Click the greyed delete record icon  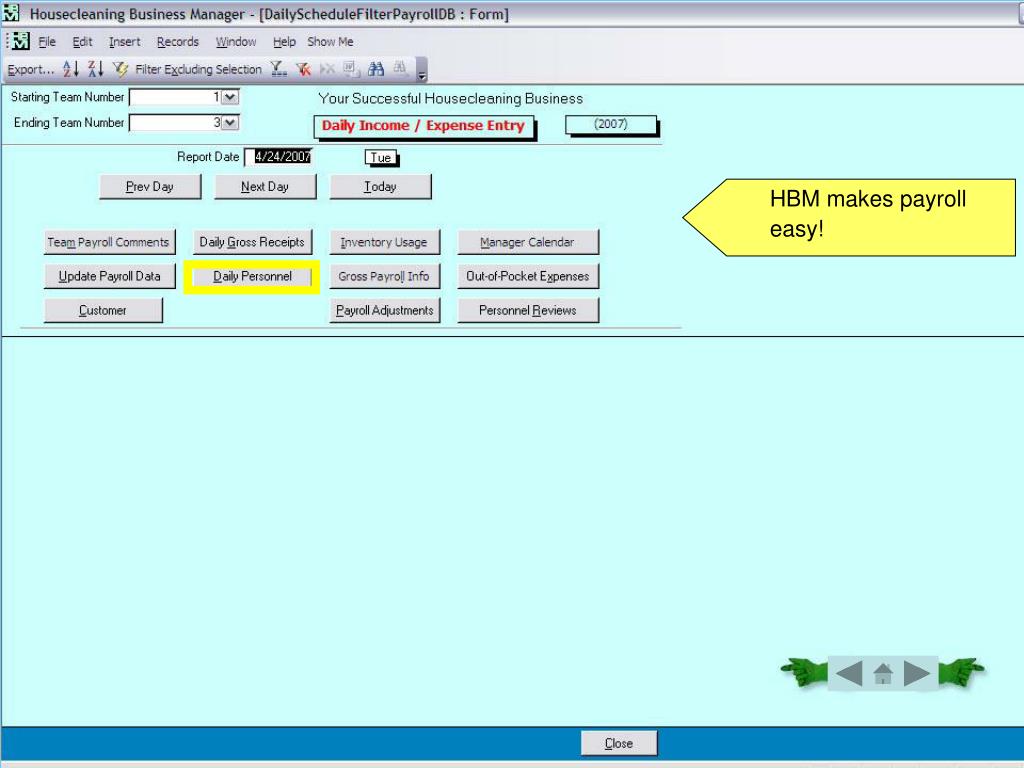point(327,69)
